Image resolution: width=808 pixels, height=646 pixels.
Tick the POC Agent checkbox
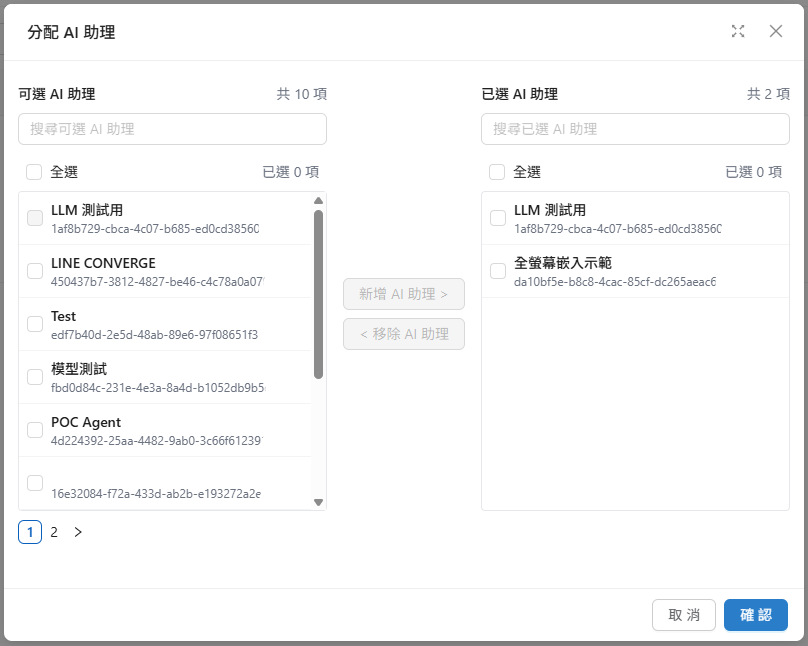coord(35,430)
